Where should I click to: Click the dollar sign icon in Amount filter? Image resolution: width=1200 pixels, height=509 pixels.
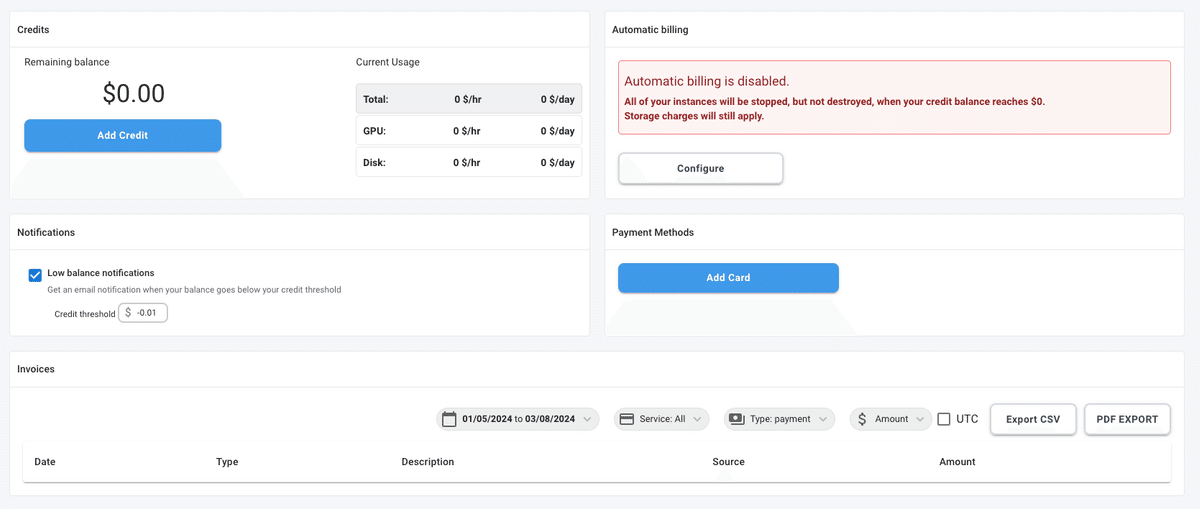(862, 419)
